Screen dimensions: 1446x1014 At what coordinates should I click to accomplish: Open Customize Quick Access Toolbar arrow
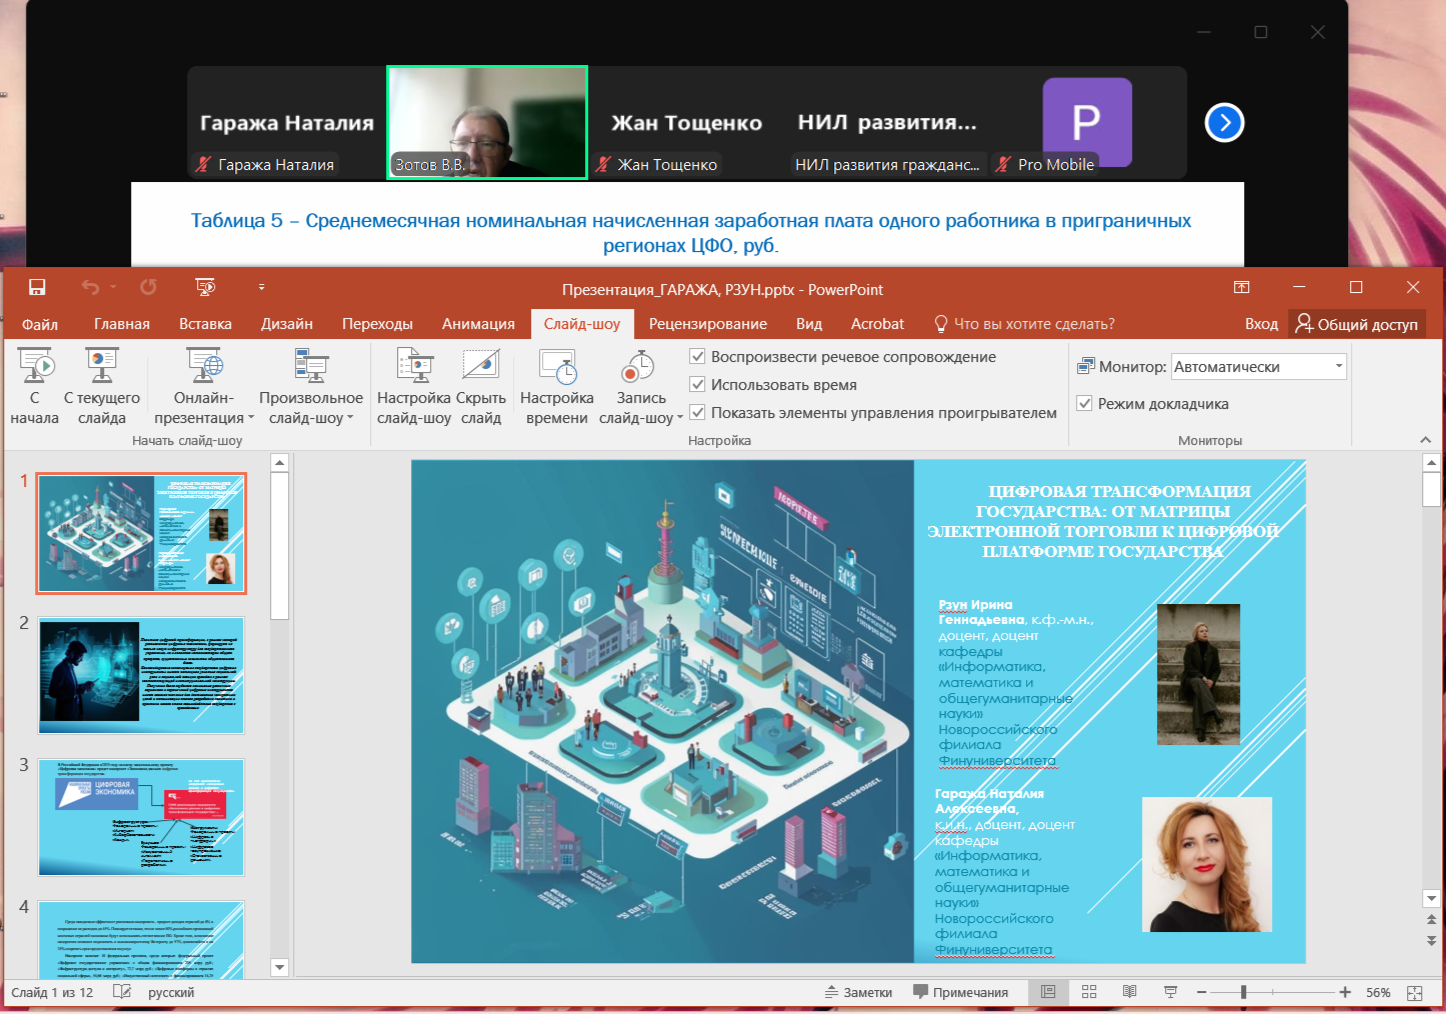[262, 288]
